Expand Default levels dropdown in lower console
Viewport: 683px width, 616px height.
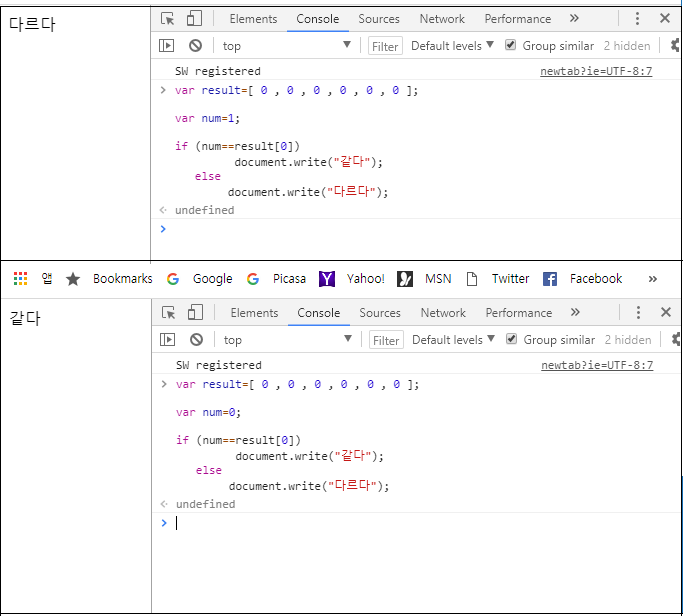click(453, 340)
